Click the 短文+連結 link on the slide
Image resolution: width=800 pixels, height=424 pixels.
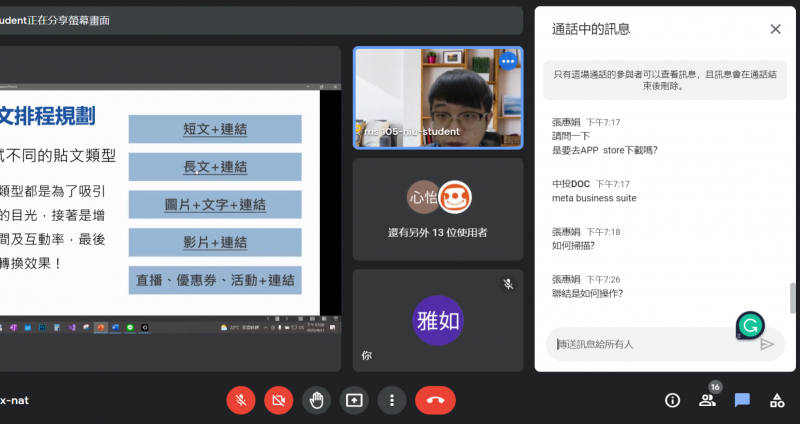click(x=215, y=129)
